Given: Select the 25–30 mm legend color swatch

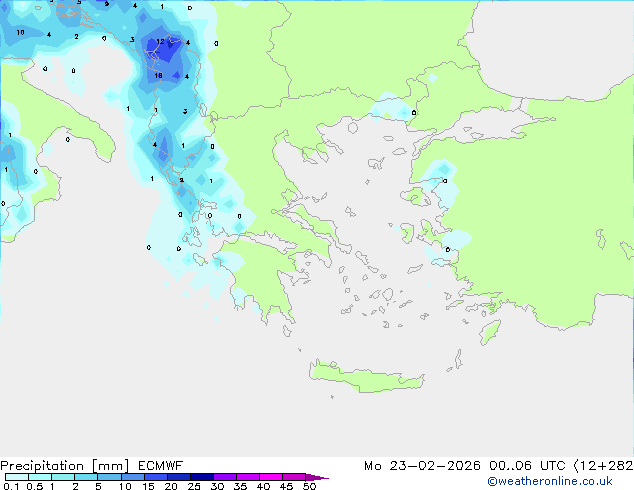Looking at the screenshot, I should click(202, 477).
